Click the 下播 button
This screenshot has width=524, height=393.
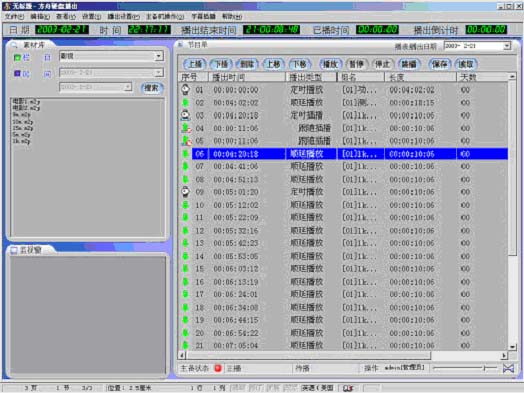click(221, 64)
